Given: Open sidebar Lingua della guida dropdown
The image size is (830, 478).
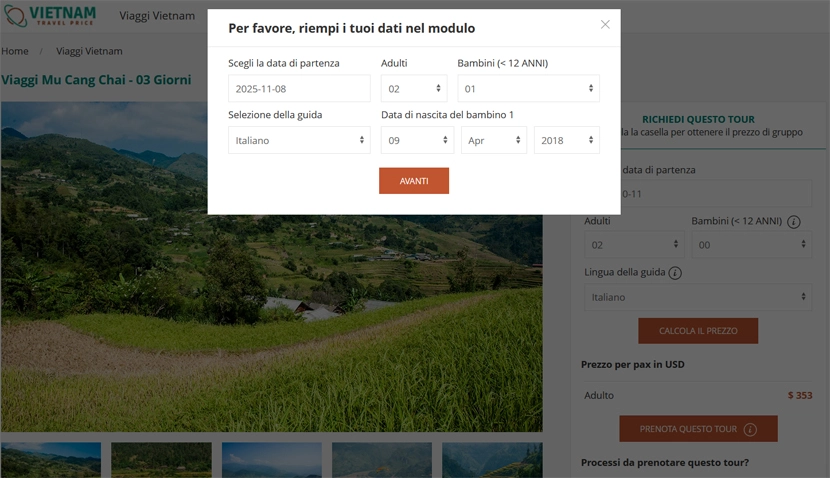Looking at the screenshot, I should (x=698, y=297).
